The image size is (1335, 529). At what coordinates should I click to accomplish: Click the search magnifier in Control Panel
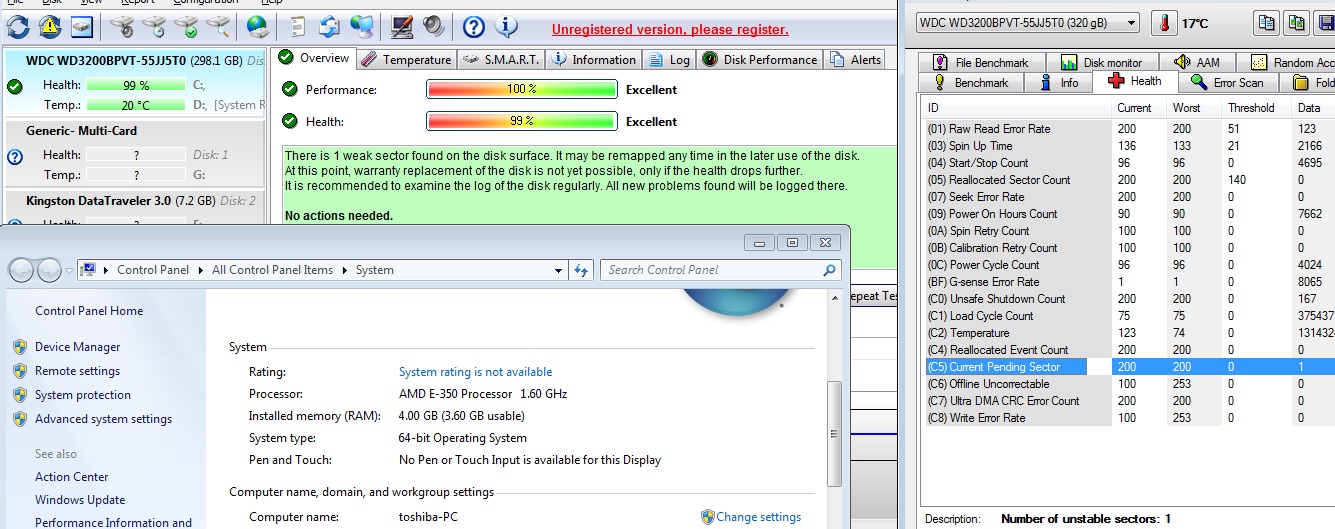tap(829, 270)
